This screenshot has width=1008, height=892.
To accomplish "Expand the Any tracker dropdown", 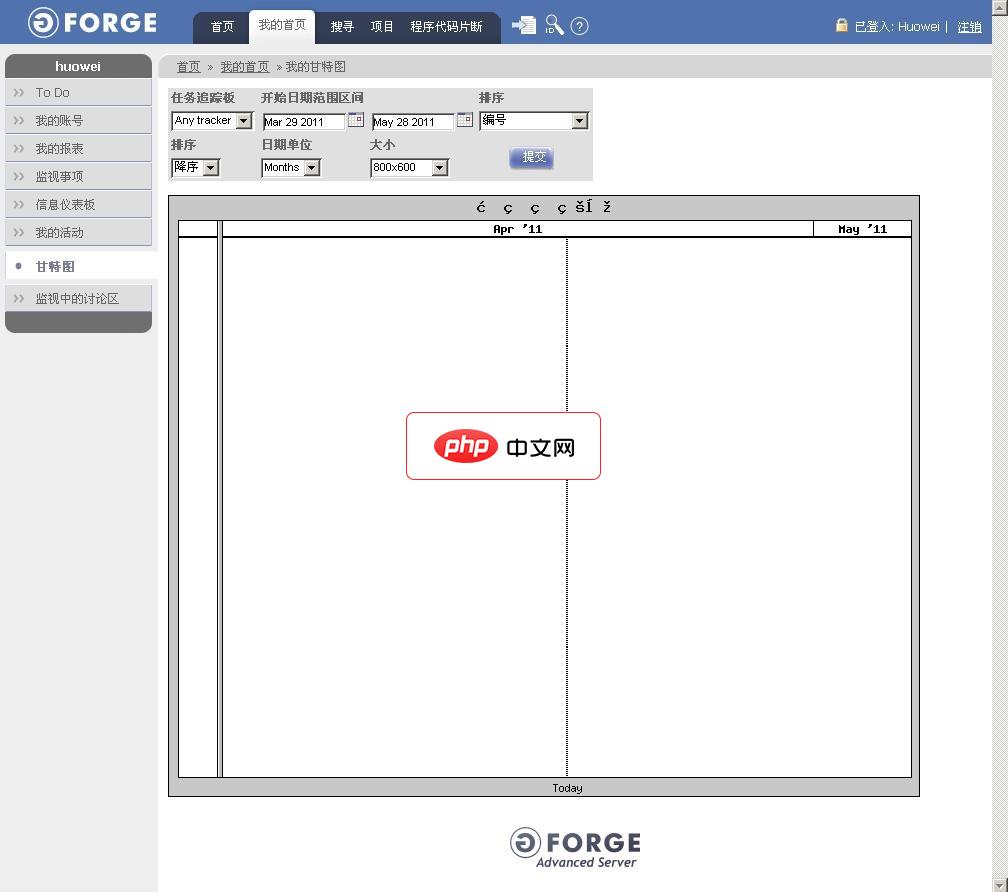I will click(244, 121).
